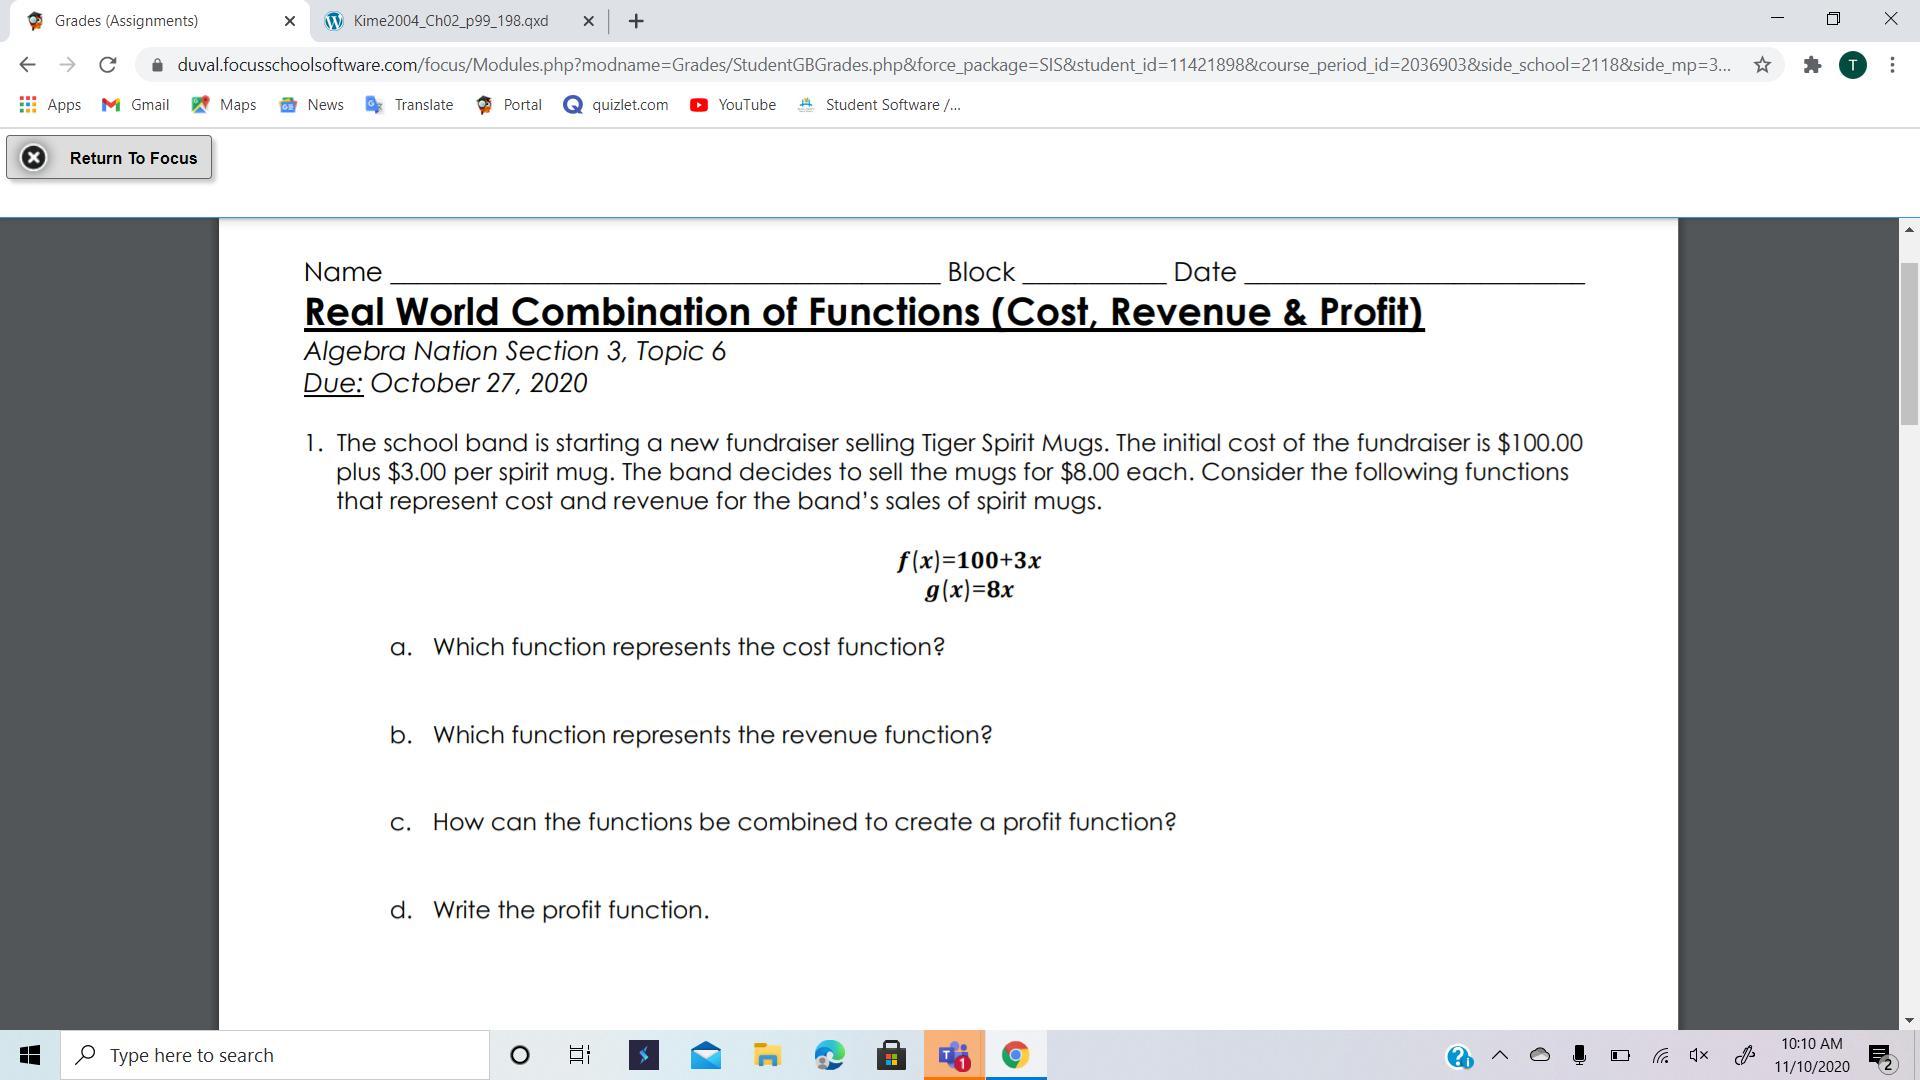Open Apps shortcut in bookmarks bar
Screen dimensions: 1920x1080
50,105
